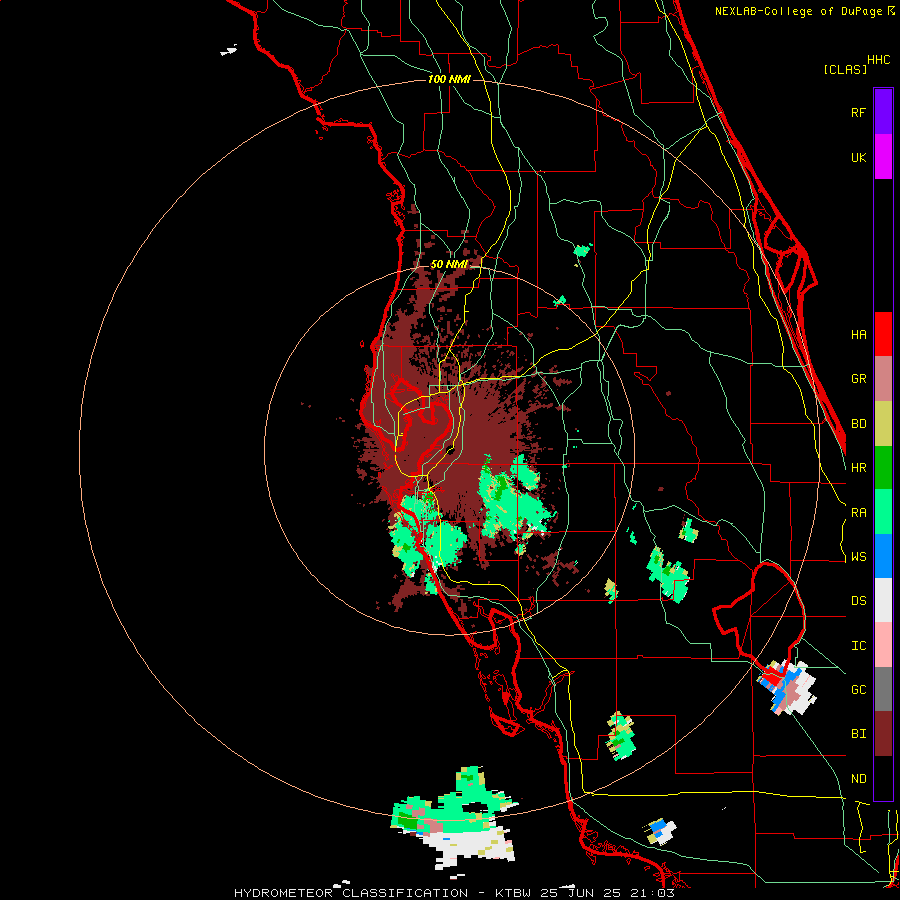Click the "NEXLAB-College of DuPage" header text

(x=798, y=11)
